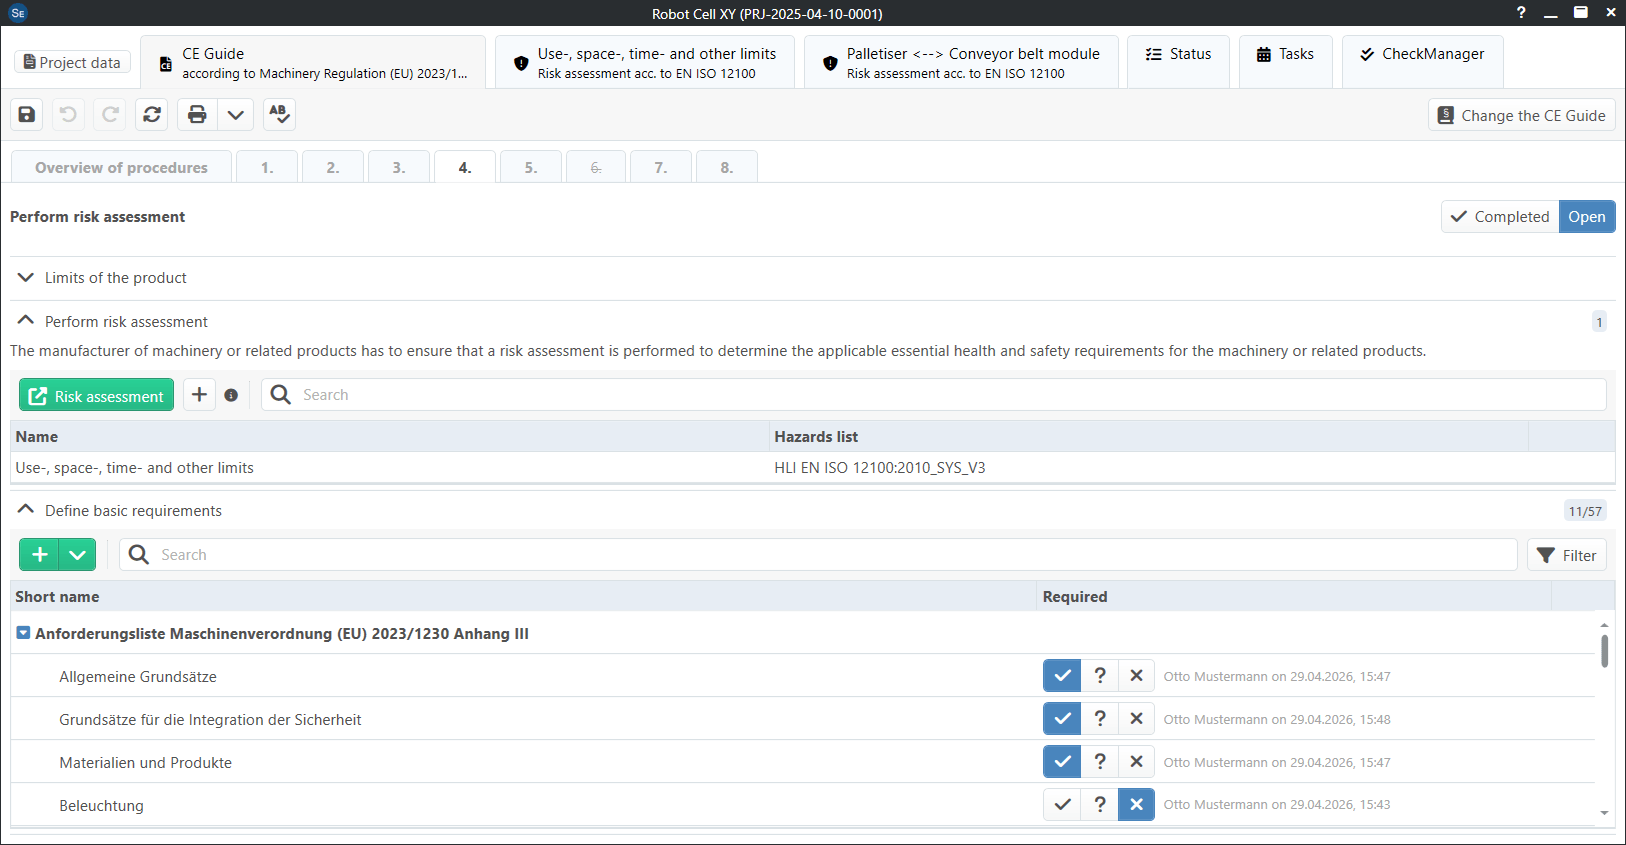Select procedure step 2. tab
Viewport: 1626px width, 845px height.
333,167
